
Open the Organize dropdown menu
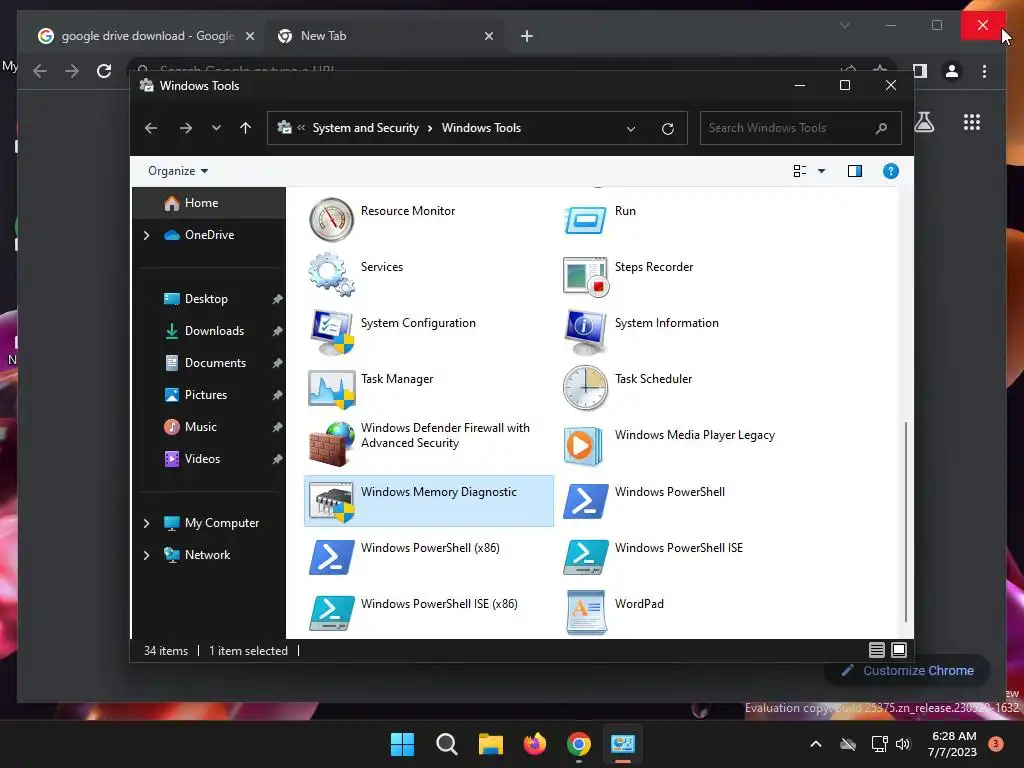178,171
